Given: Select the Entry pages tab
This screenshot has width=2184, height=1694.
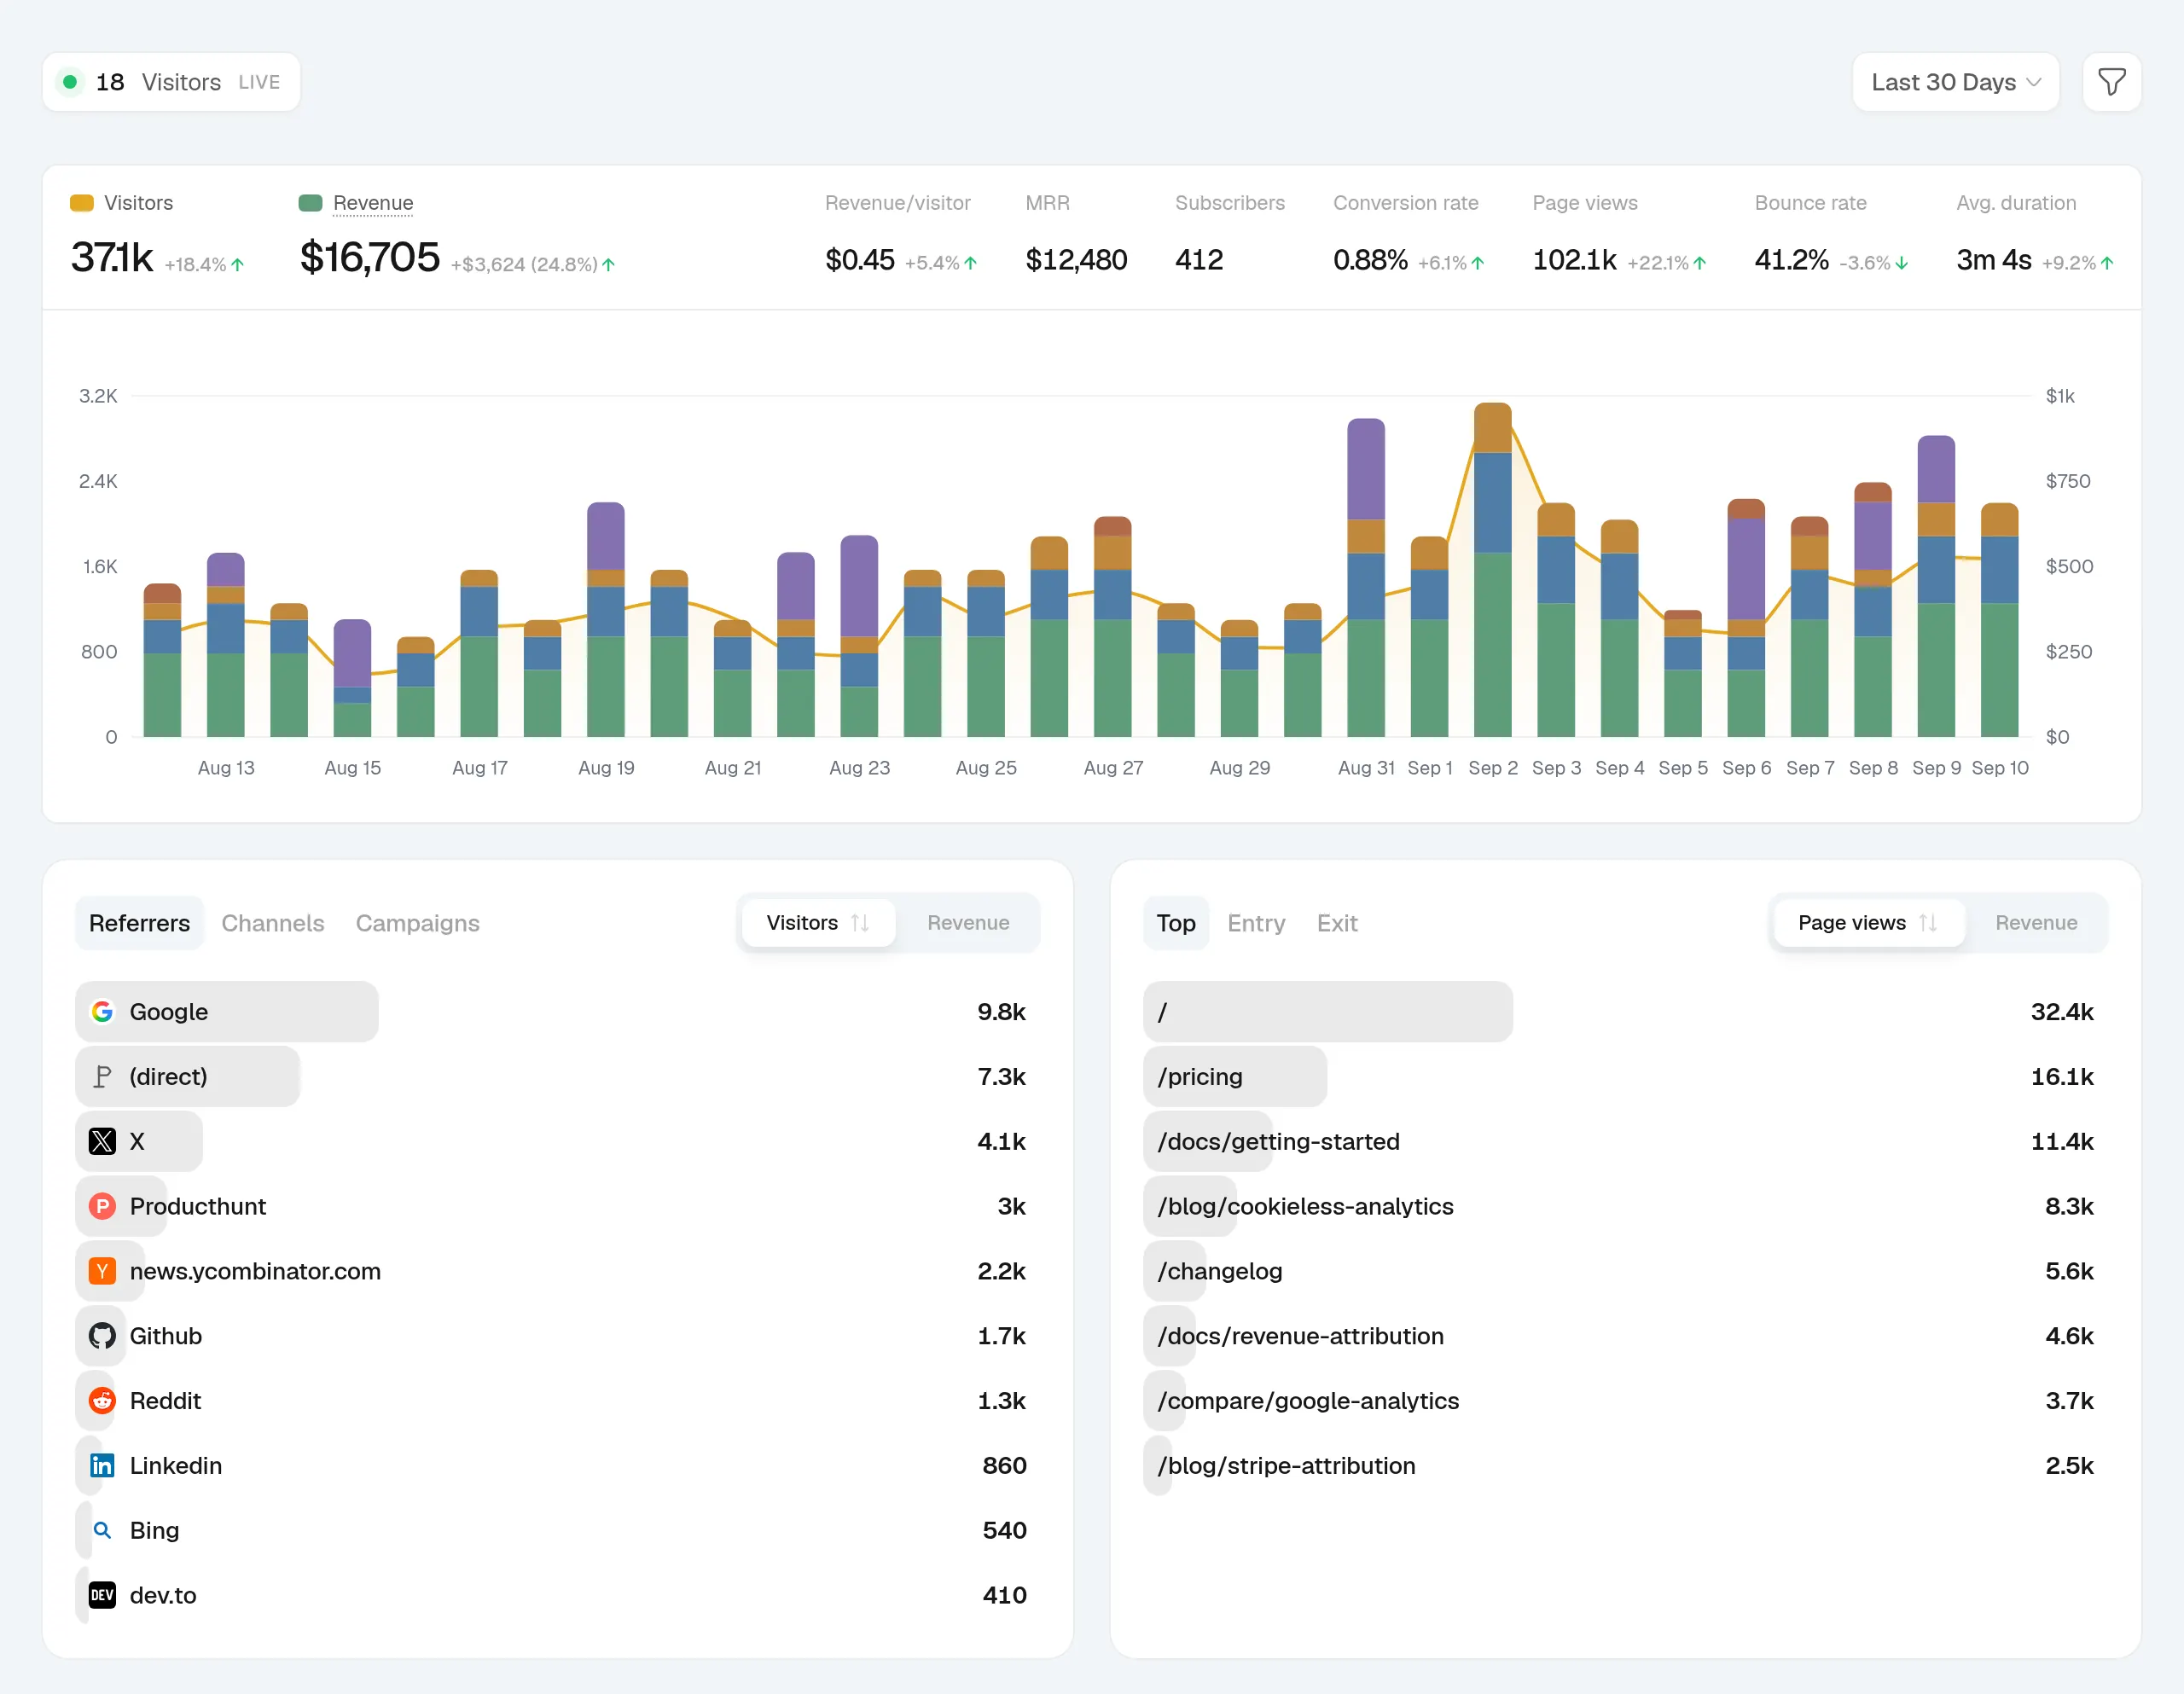Looking at the screenshot, I should (x=1256, y=923).
